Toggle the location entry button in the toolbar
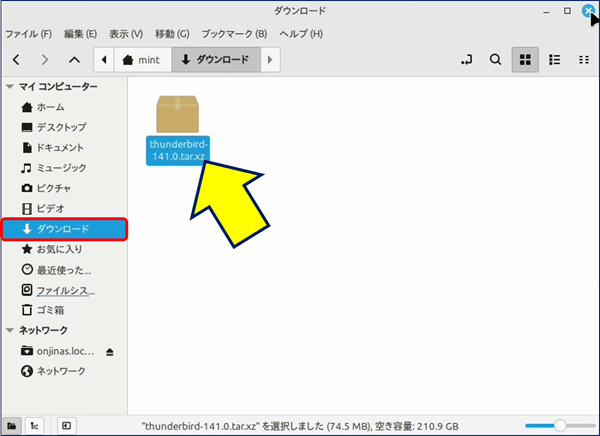This screenshot has height=436, width=600. point(467,60)
